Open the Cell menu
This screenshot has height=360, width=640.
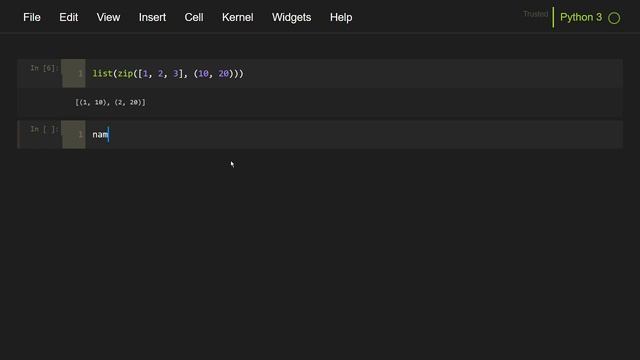(x=194, y=18)
